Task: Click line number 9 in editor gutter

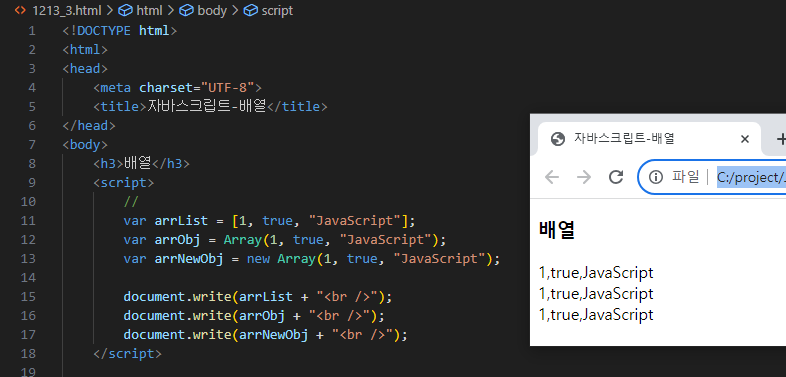Action: click(x=32, y=182)
